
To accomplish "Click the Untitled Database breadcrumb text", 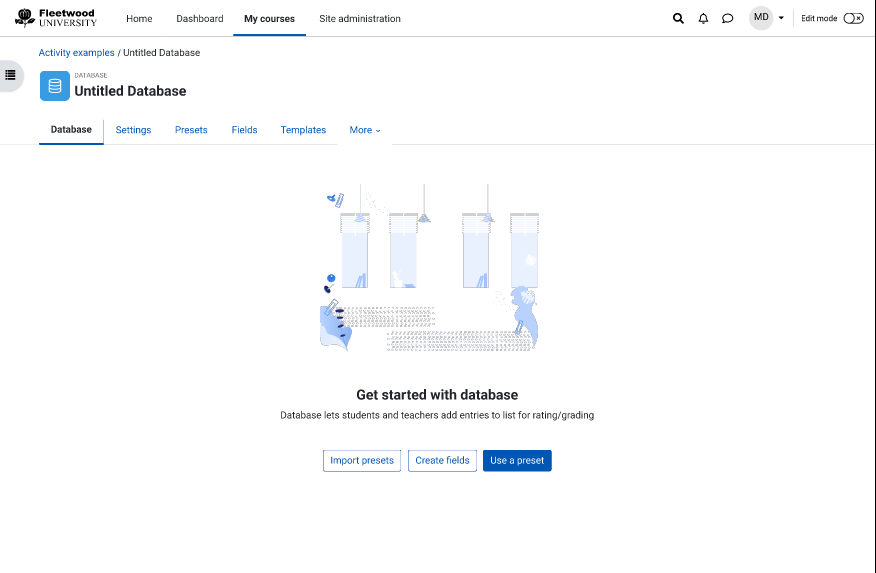I will pos(161,52).
